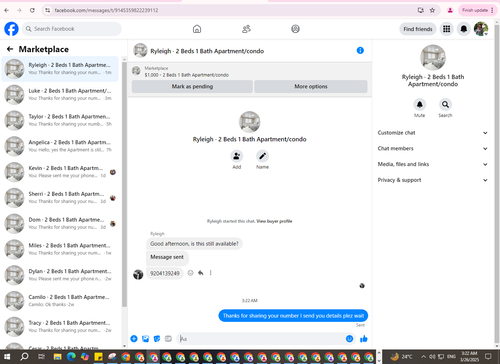500x364 pixels.
Task: Open the Home feed icon
Action: (x=197, y=29)
